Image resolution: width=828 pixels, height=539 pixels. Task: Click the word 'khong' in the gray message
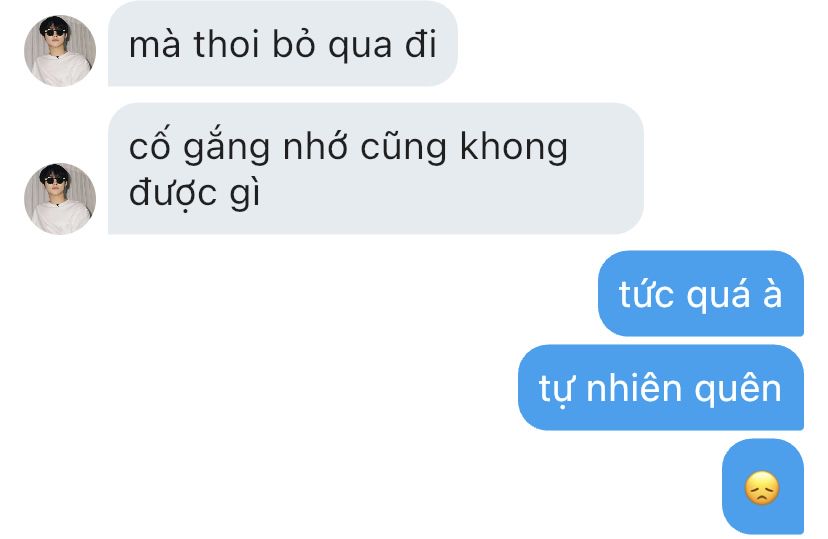click(x=514, y=147)
